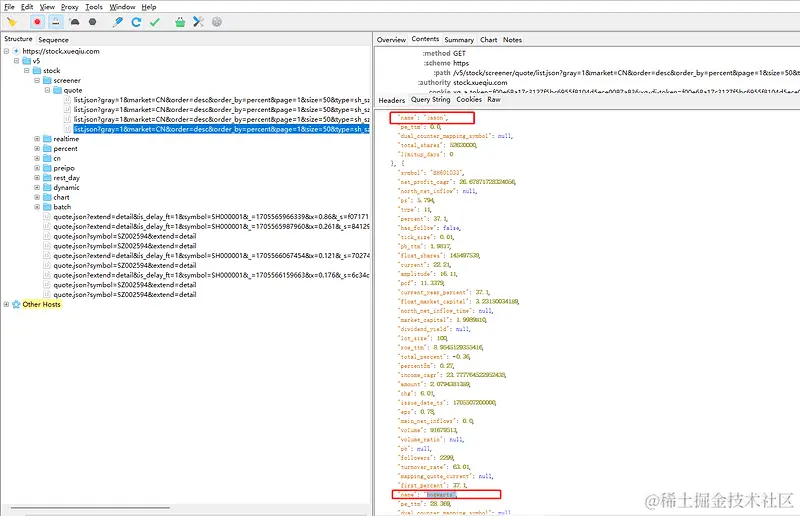This screenshot has height=516, width=800.
Task: Open the Tools menu
Action: pyautogui.click(x=94, y=7)
